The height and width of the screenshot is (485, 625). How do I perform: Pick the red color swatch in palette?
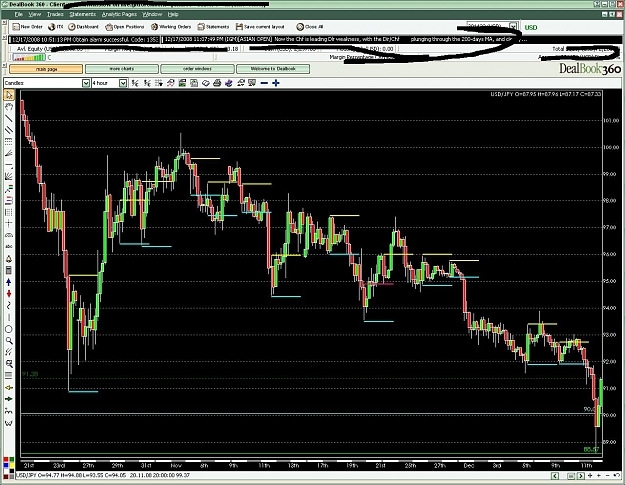coord(6,459)
